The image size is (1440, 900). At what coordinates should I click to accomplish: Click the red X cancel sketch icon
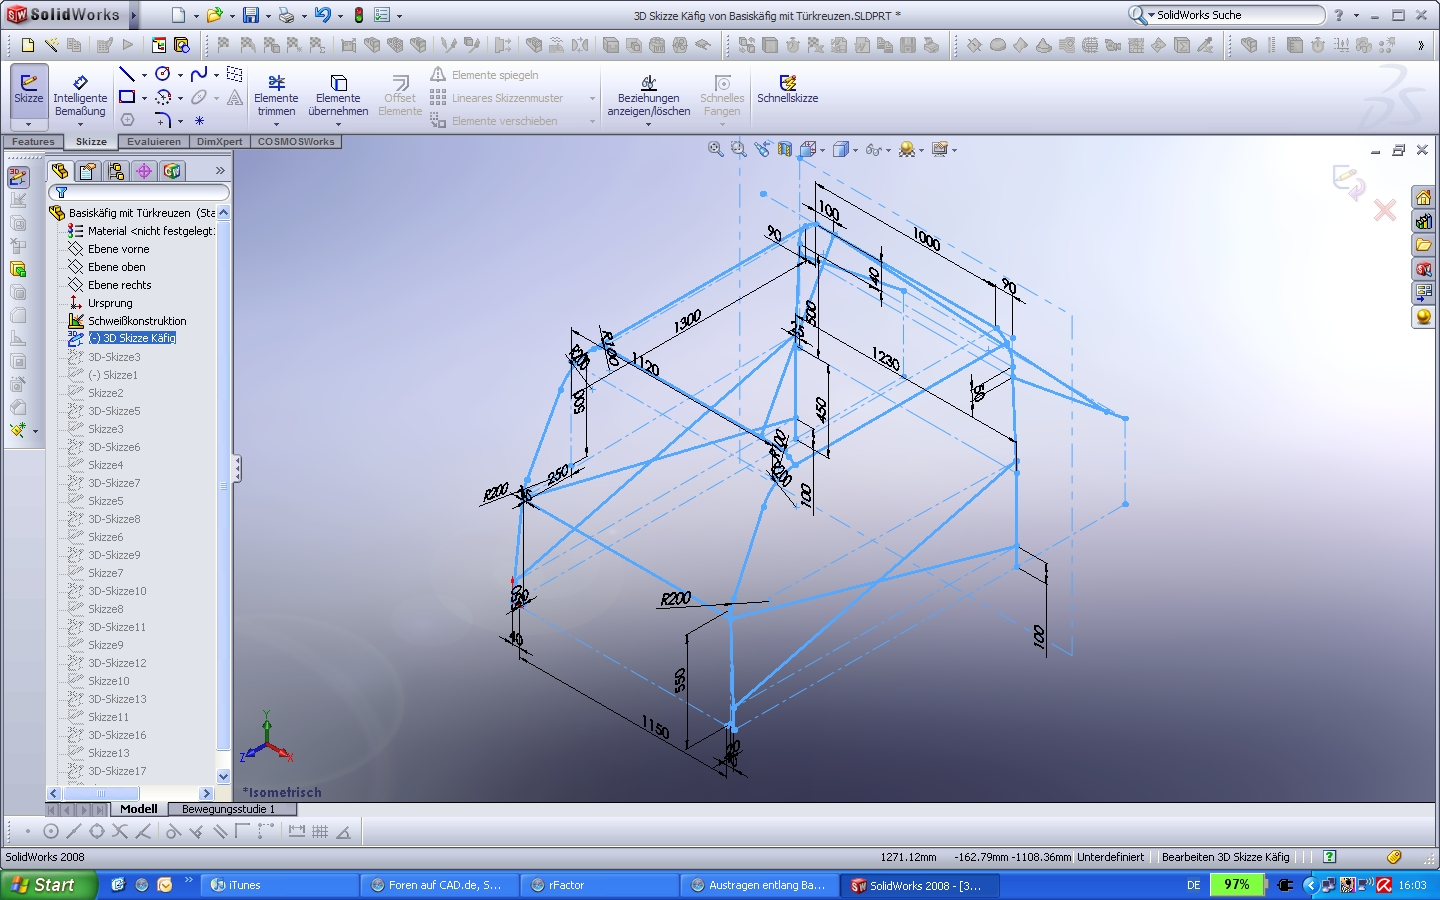[1385, 210]
